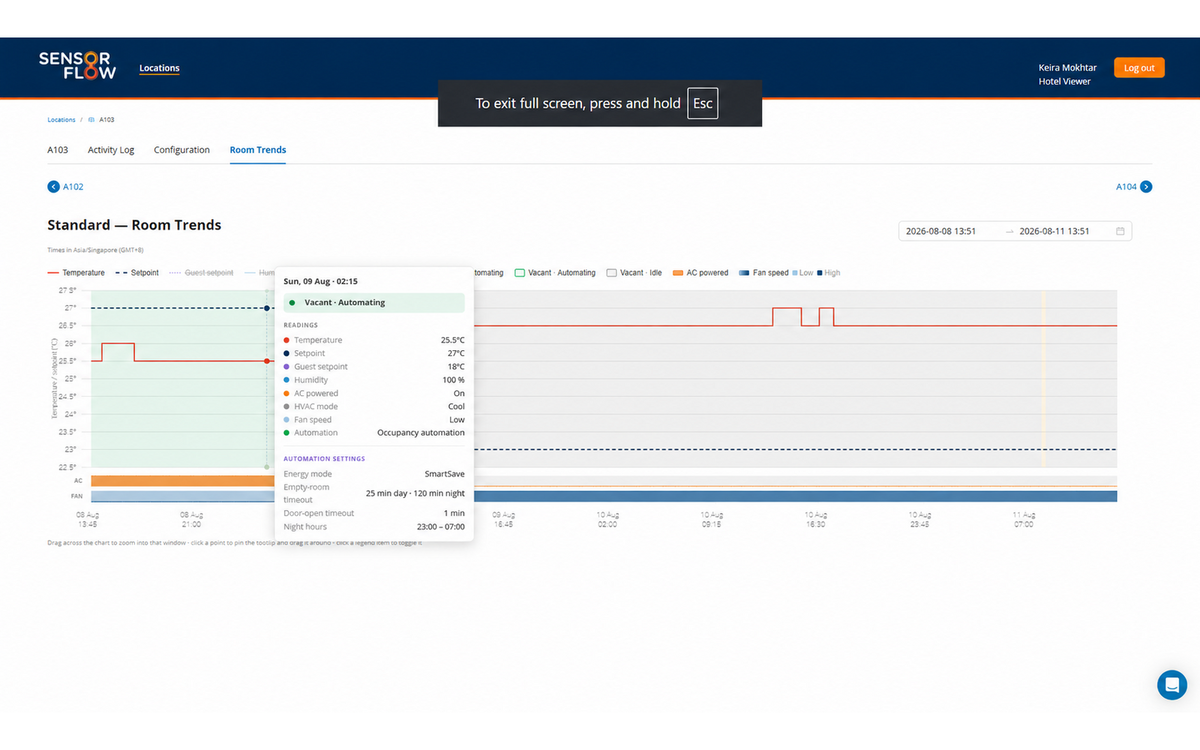Open the chat support bubble
The height and width of the screenshot is (750, 1200).
coord(1172,685)
